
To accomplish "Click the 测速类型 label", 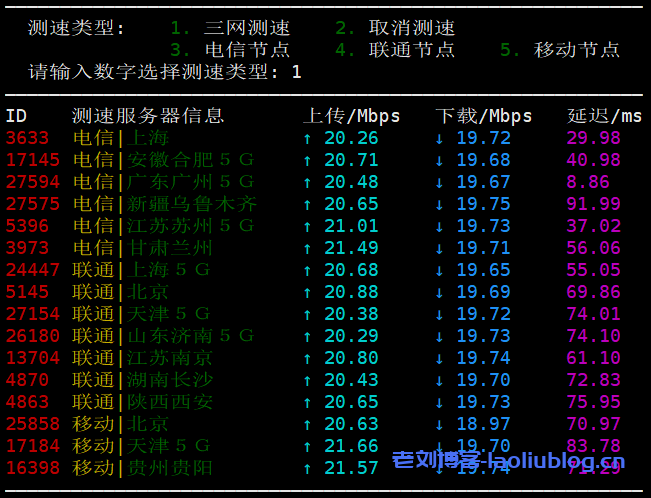I will pos(76,28).
